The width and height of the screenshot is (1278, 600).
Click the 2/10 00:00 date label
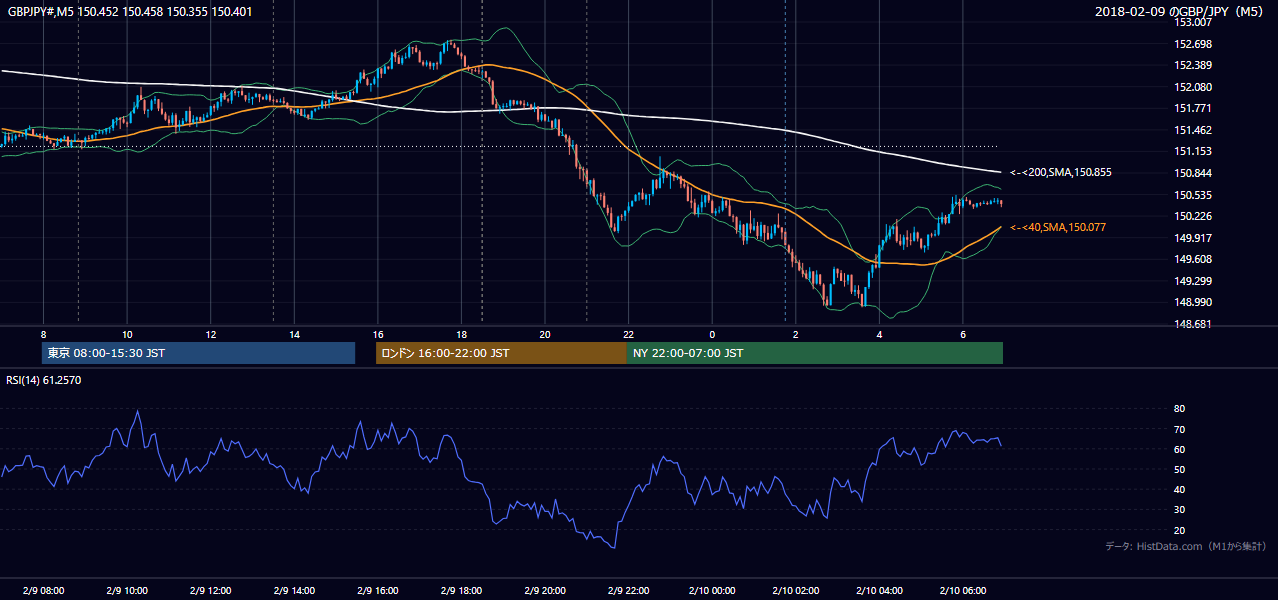(x=712, y=590)
